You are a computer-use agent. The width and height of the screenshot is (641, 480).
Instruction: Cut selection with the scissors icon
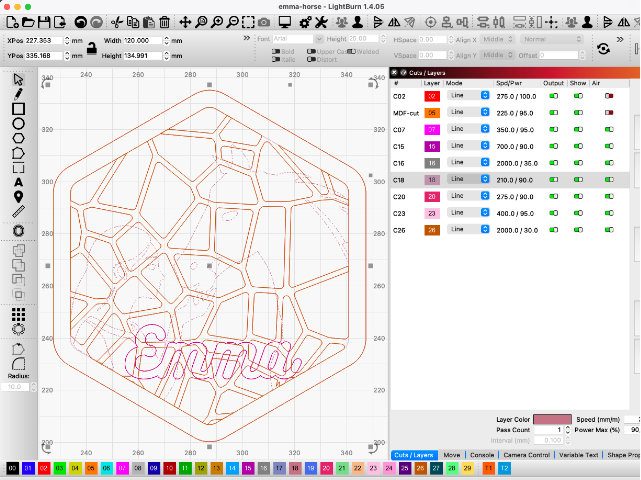(117, 22)
